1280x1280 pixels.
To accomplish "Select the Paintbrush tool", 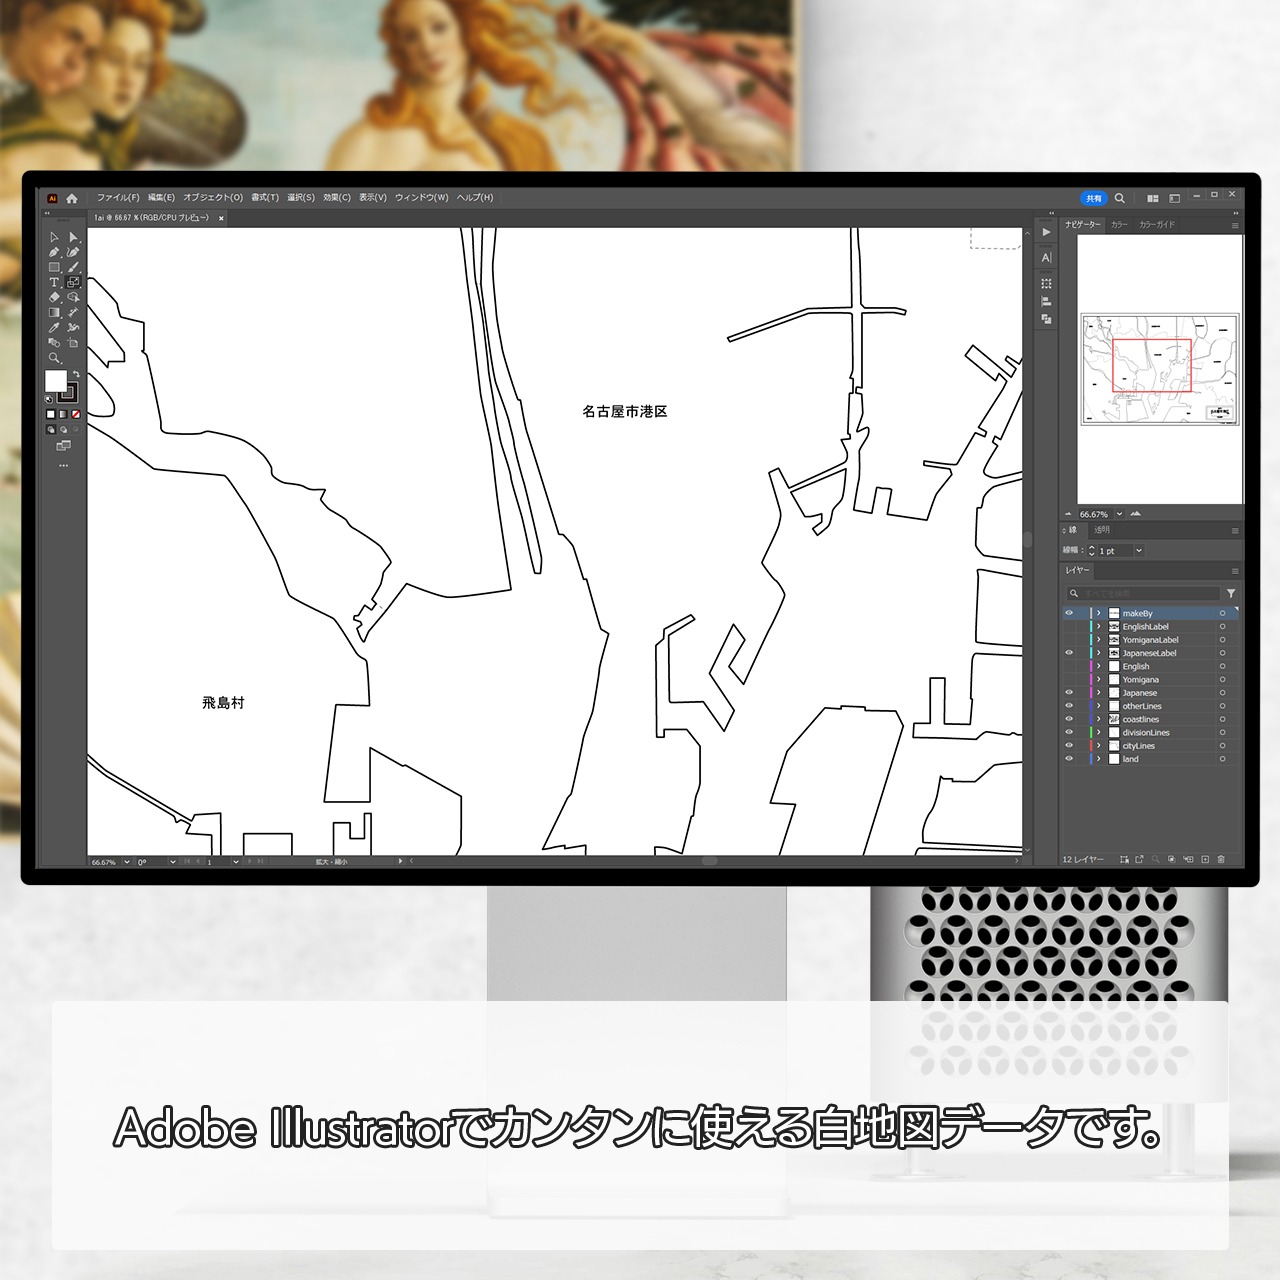I will 73,267.
